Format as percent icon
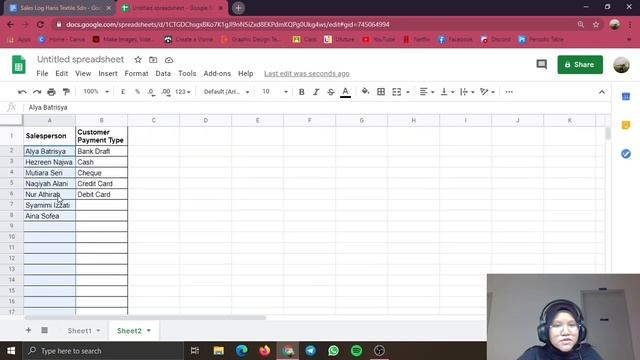The width and height of the screenshot is (640, 360). tap(137, 92)
